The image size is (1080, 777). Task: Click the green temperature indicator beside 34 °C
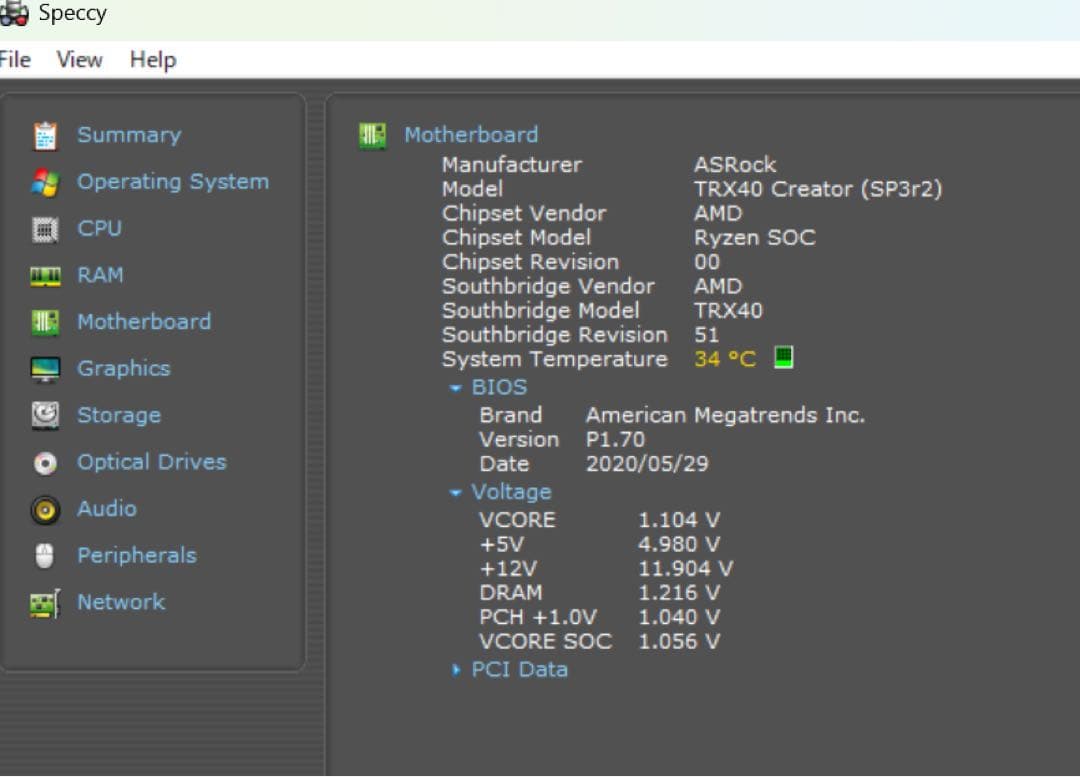(784, 358)
